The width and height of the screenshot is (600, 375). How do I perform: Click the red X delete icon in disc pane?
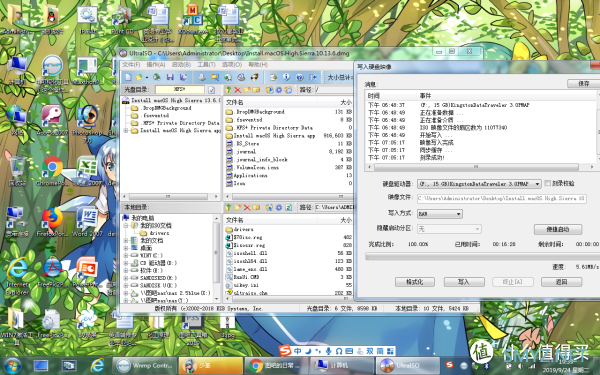(238, 90)
